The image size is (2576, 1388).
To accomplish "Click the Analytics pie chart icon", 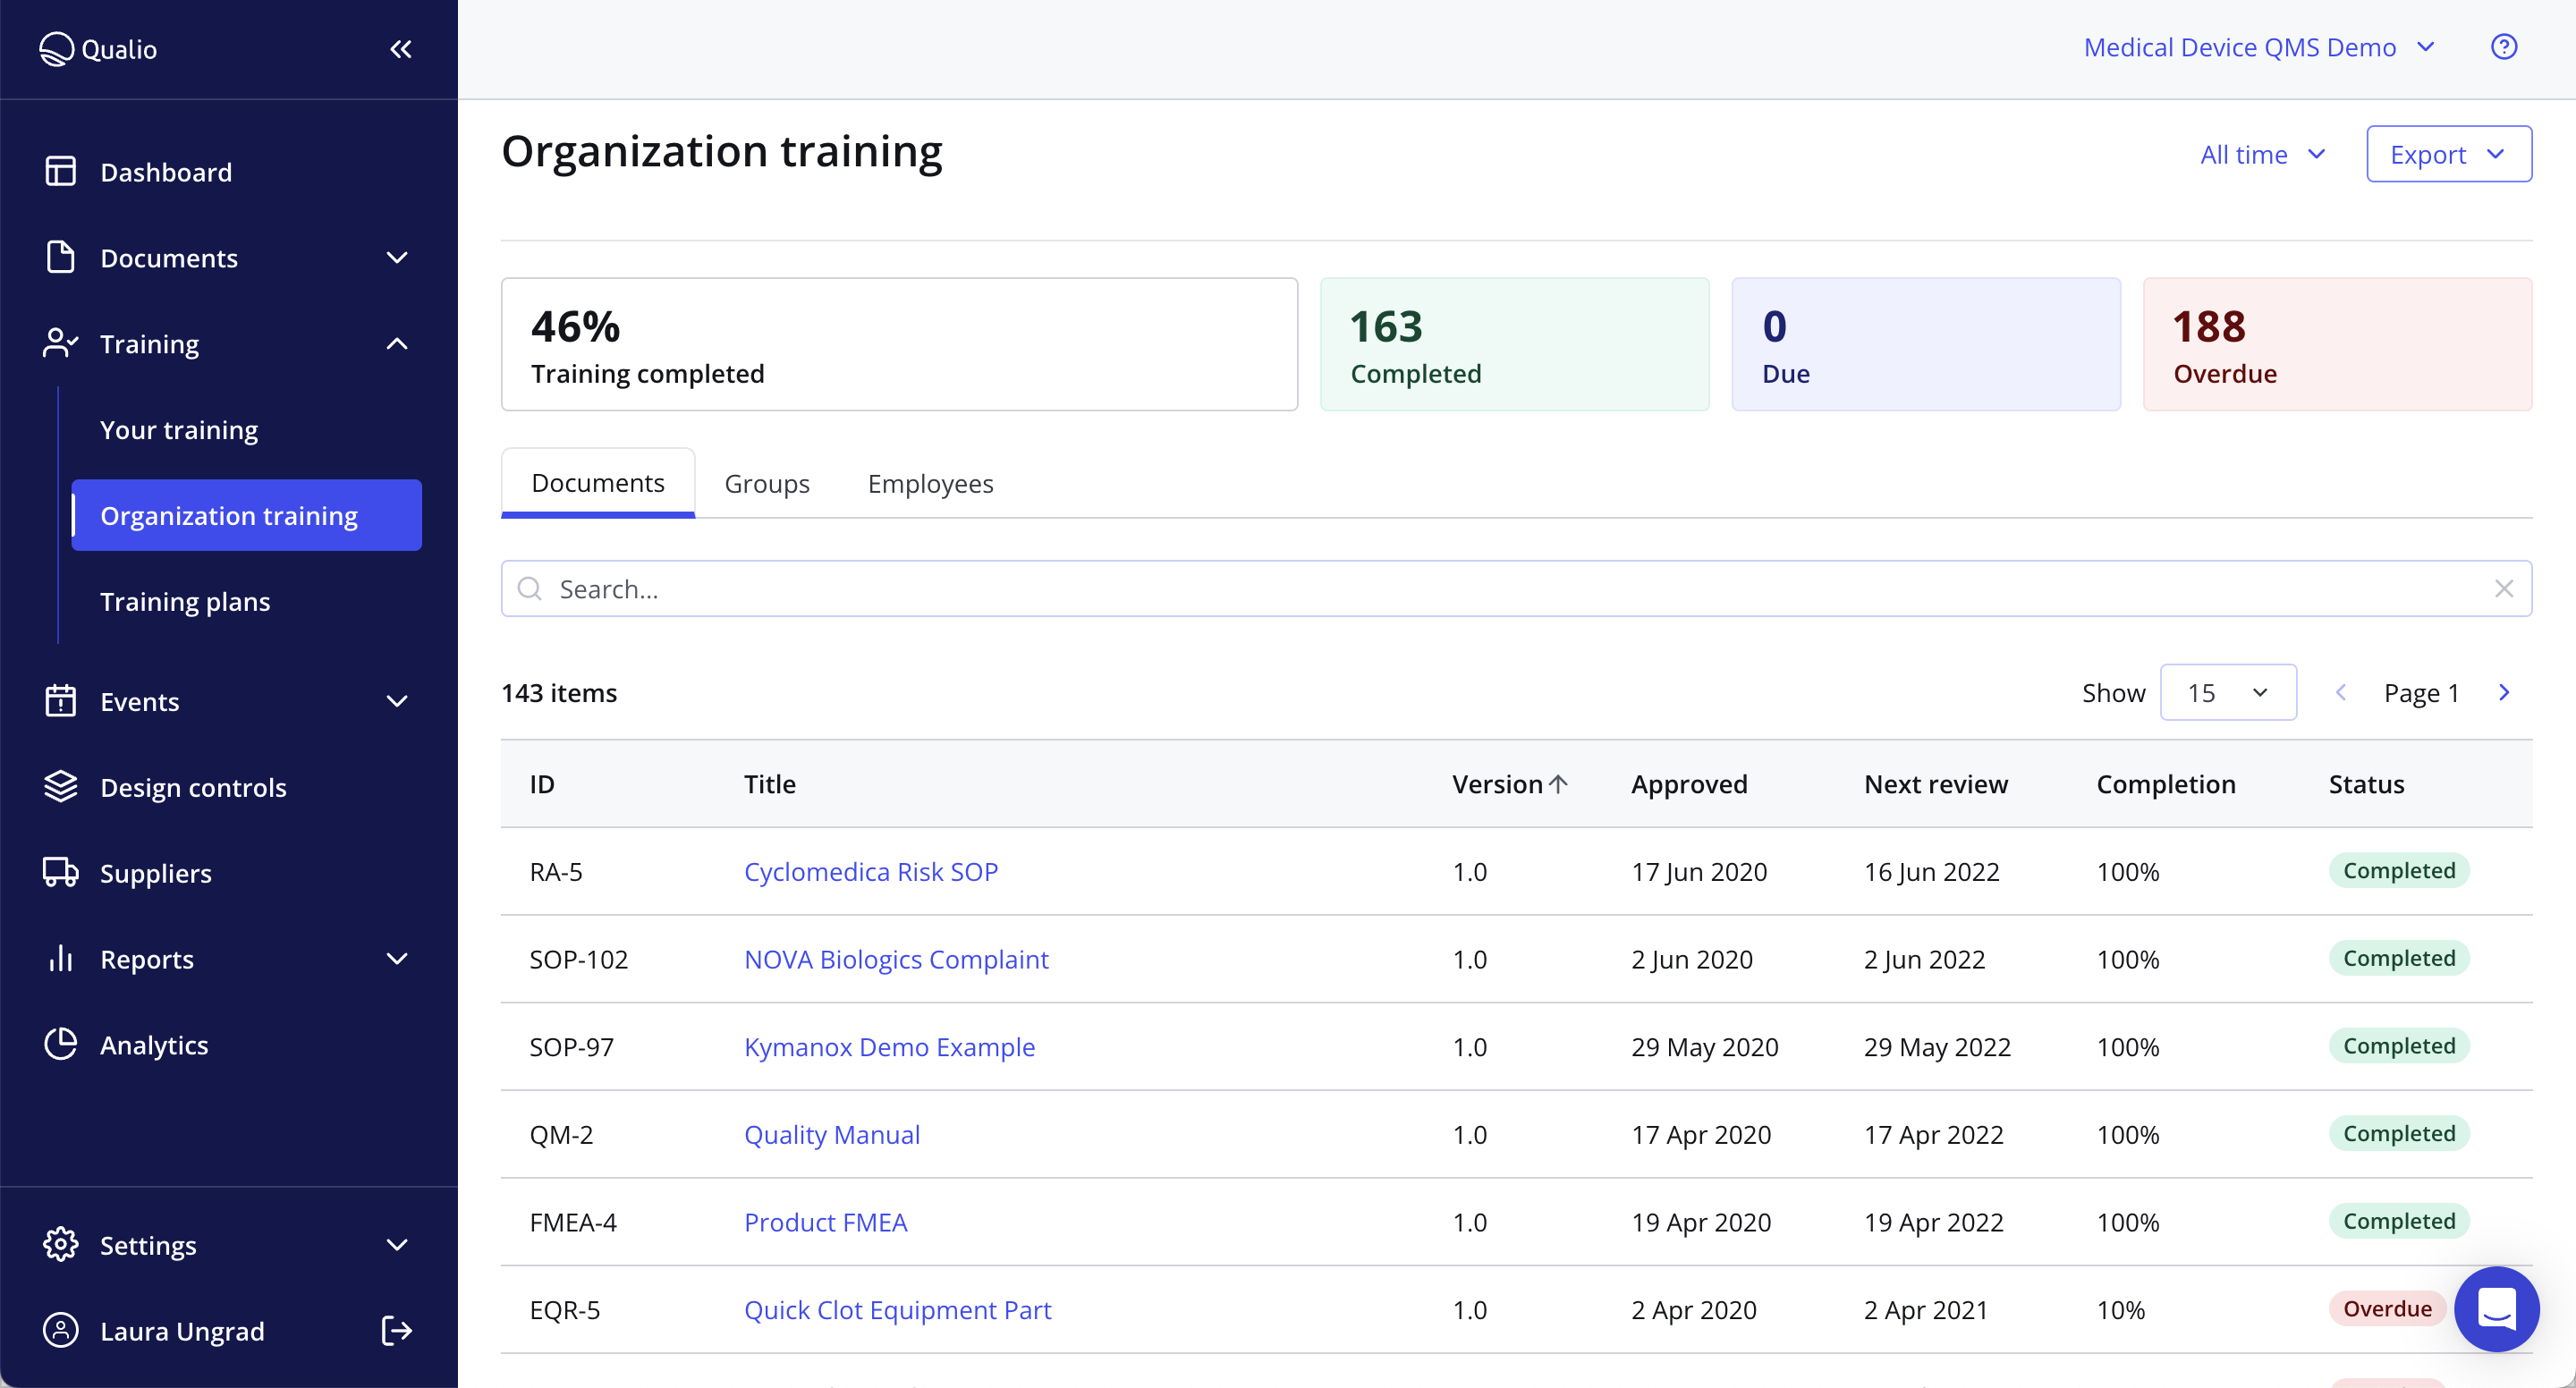I will pos(60,1044).
